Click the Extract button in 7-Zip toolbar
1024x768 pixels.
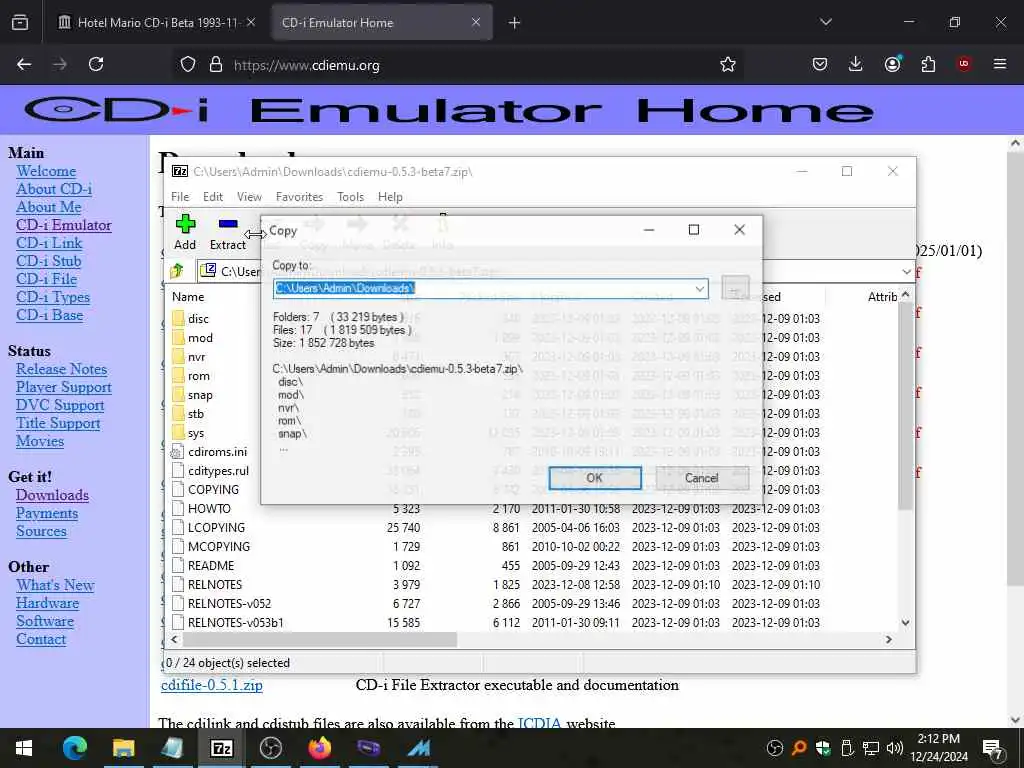(227, 232)
